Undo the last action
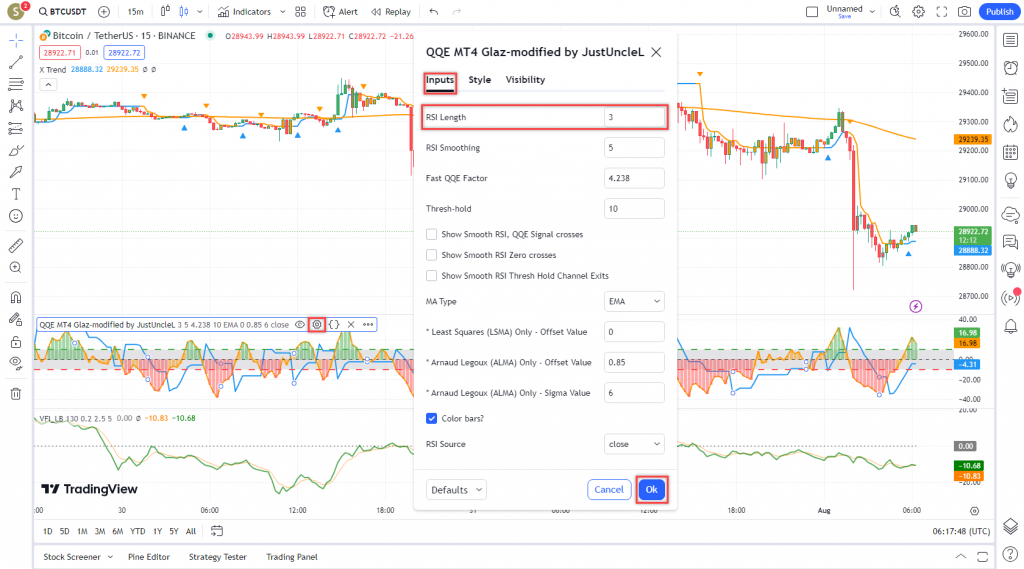 click(434, 12)
